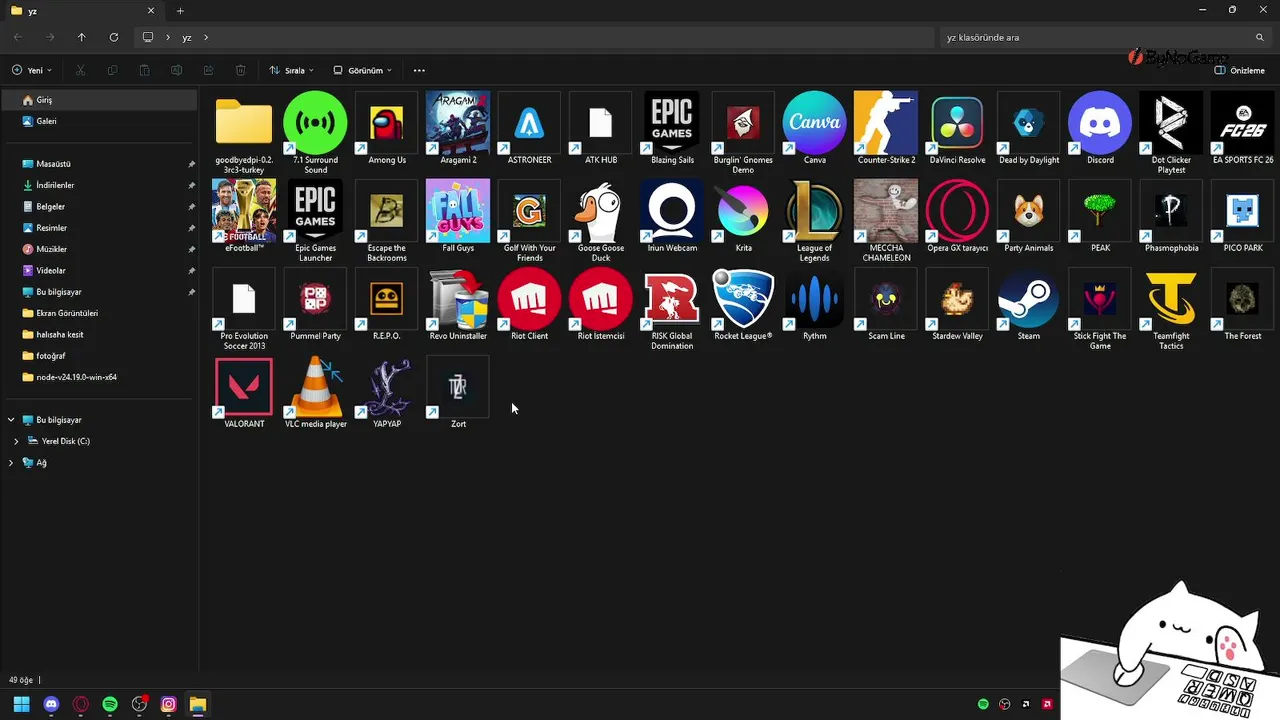This screenshot has width=1280, height=720.
Task: Click the Spotify icon in the system tray
Action: coord(983,704)
